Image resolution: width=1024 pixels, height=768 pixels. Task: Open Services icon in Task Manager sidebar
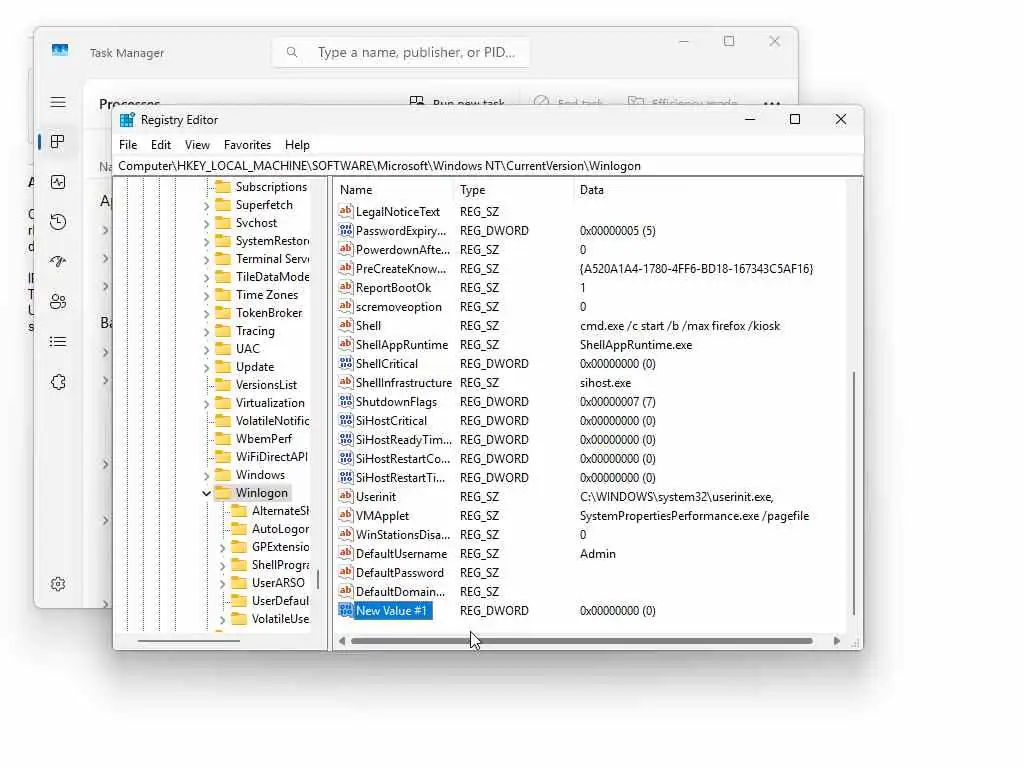click(x=57, y=382)
